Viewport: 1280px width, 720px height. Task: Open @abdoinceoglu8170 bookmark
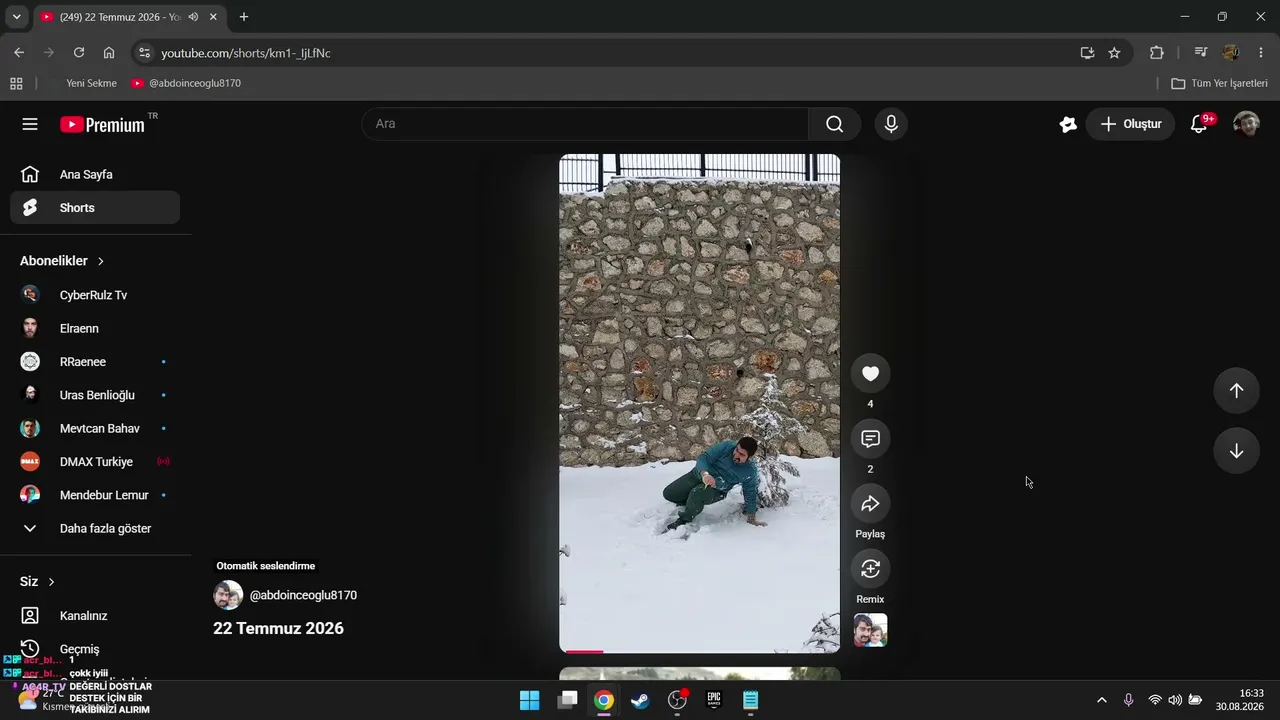186,83
